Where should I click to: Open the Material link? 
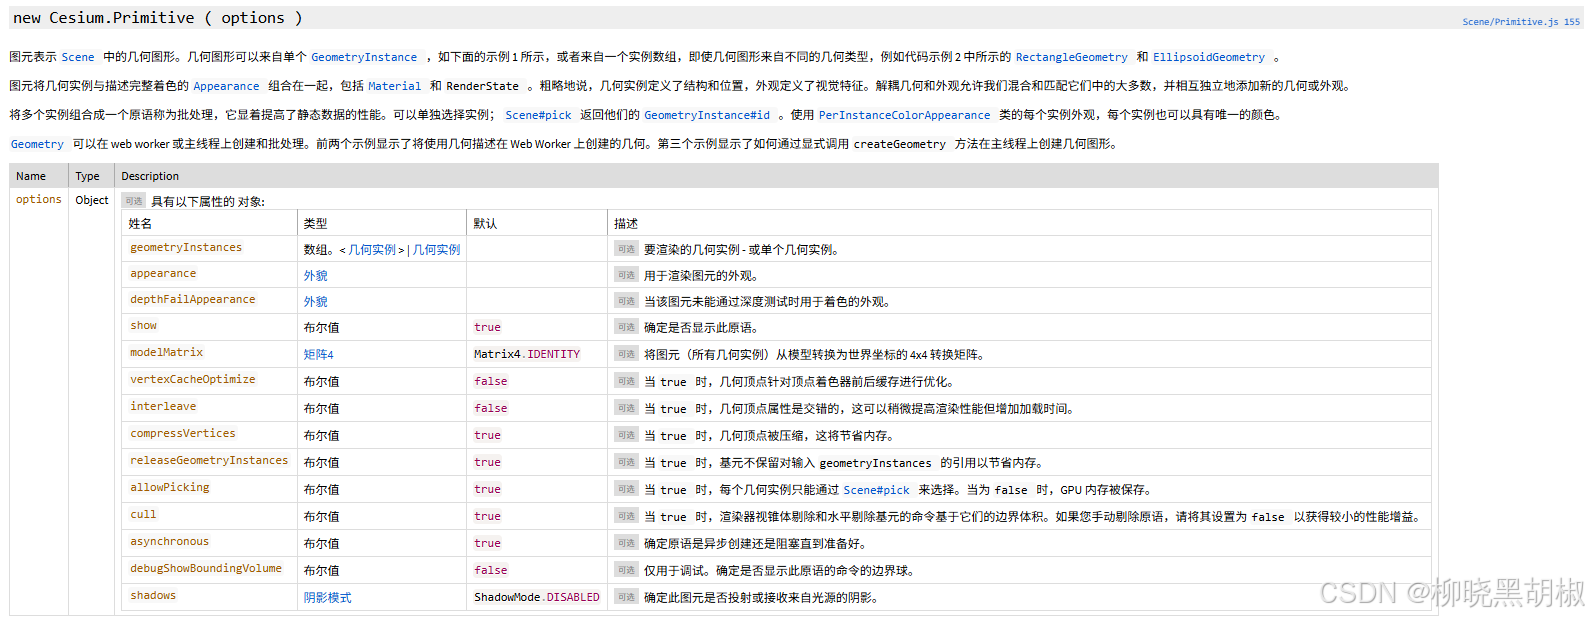click(x=395, y=86)
